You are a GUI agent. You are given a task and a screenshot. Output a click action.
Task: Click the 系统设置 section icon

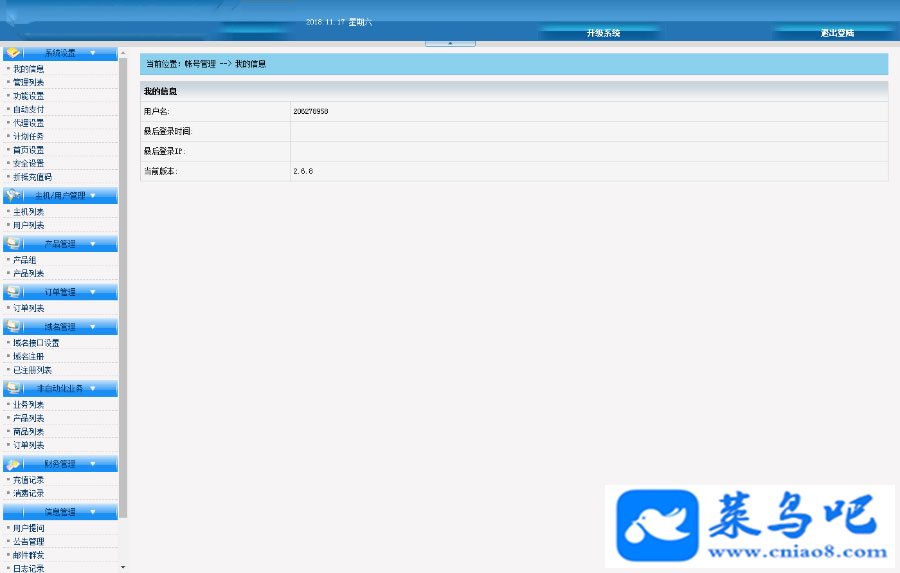click(x=13, y=53)
